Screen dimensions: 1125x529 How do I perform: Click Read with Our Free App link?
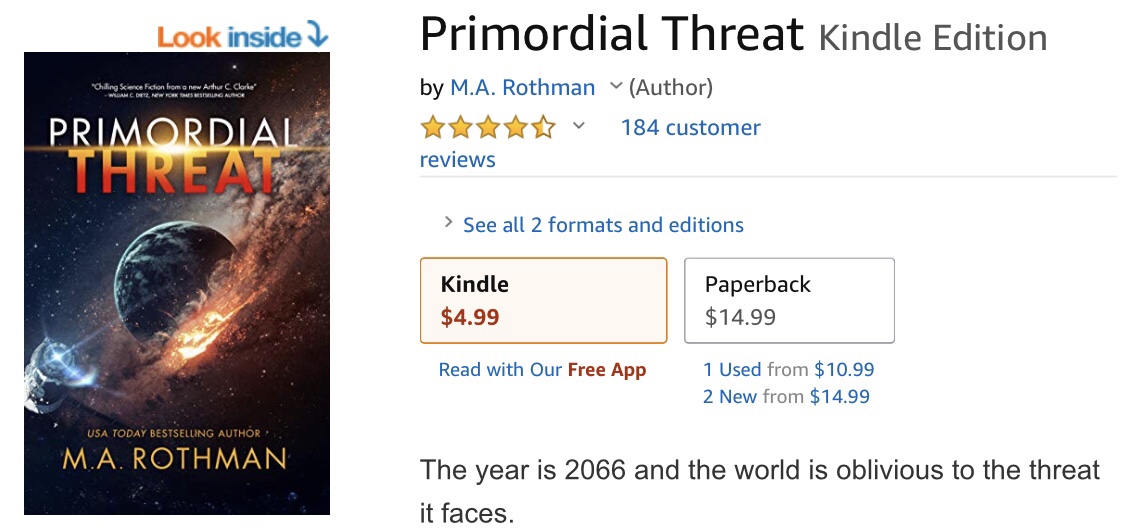542,370
